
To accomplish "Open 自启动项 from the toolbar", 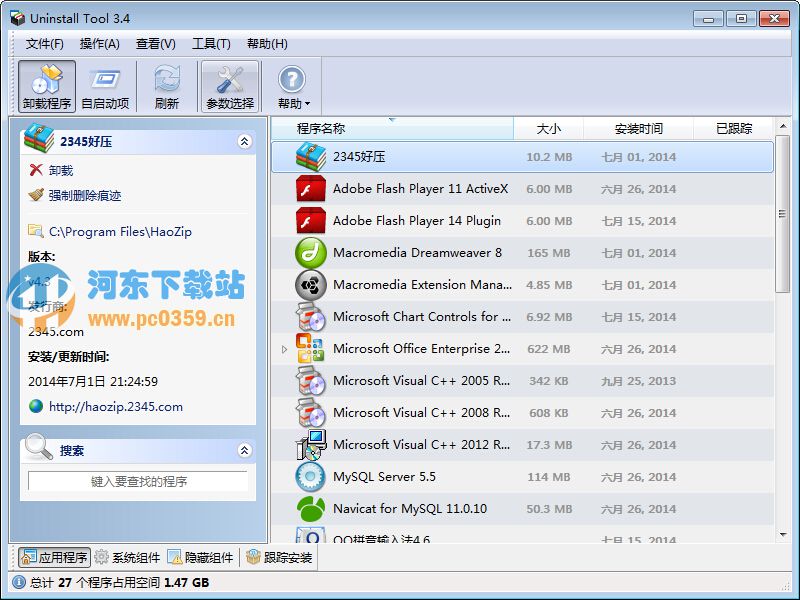I will click(106, 85).
